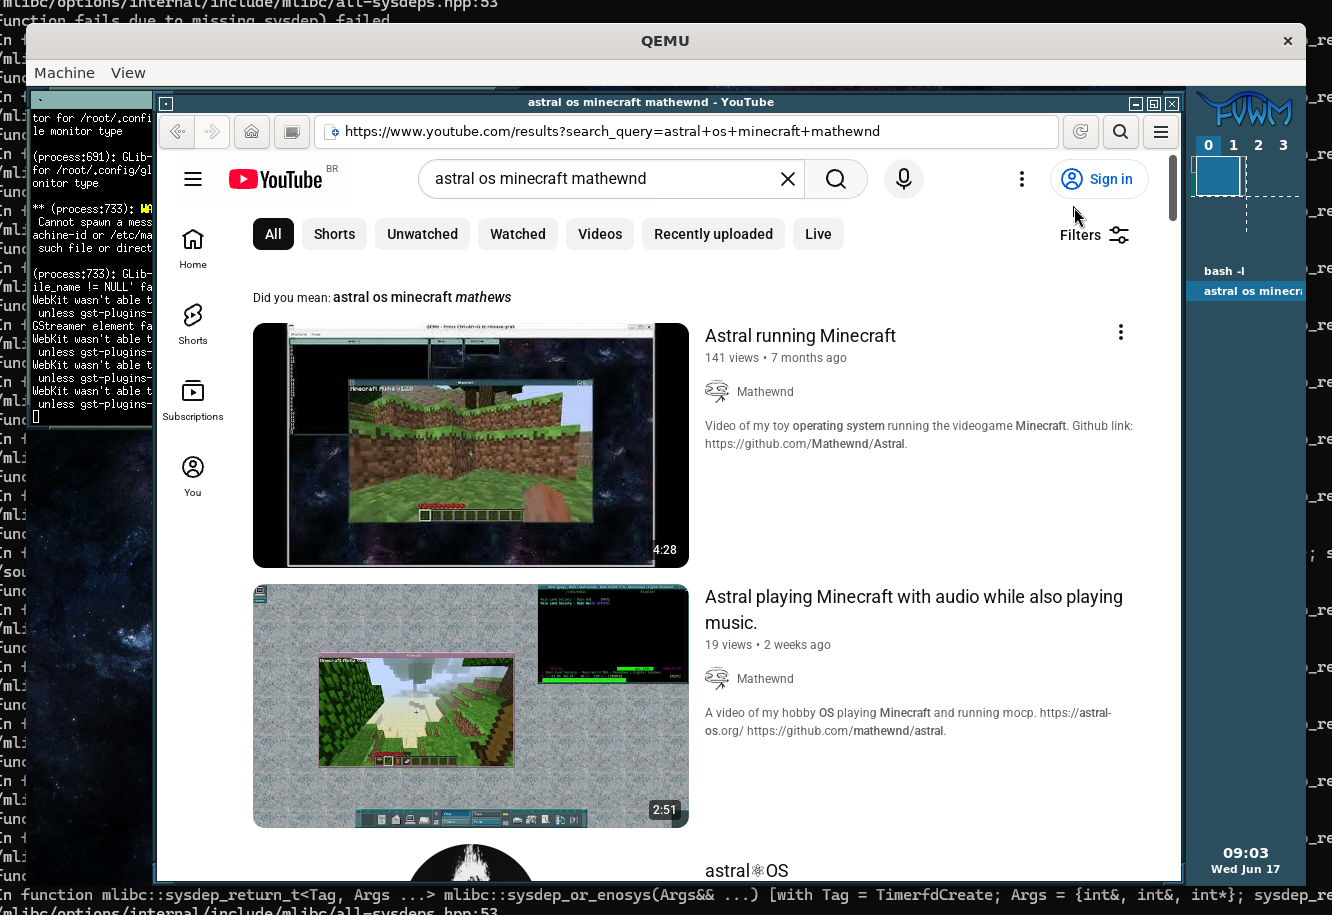
Task: Select the Videos filter chip
Action: click(x=600, y=234)
